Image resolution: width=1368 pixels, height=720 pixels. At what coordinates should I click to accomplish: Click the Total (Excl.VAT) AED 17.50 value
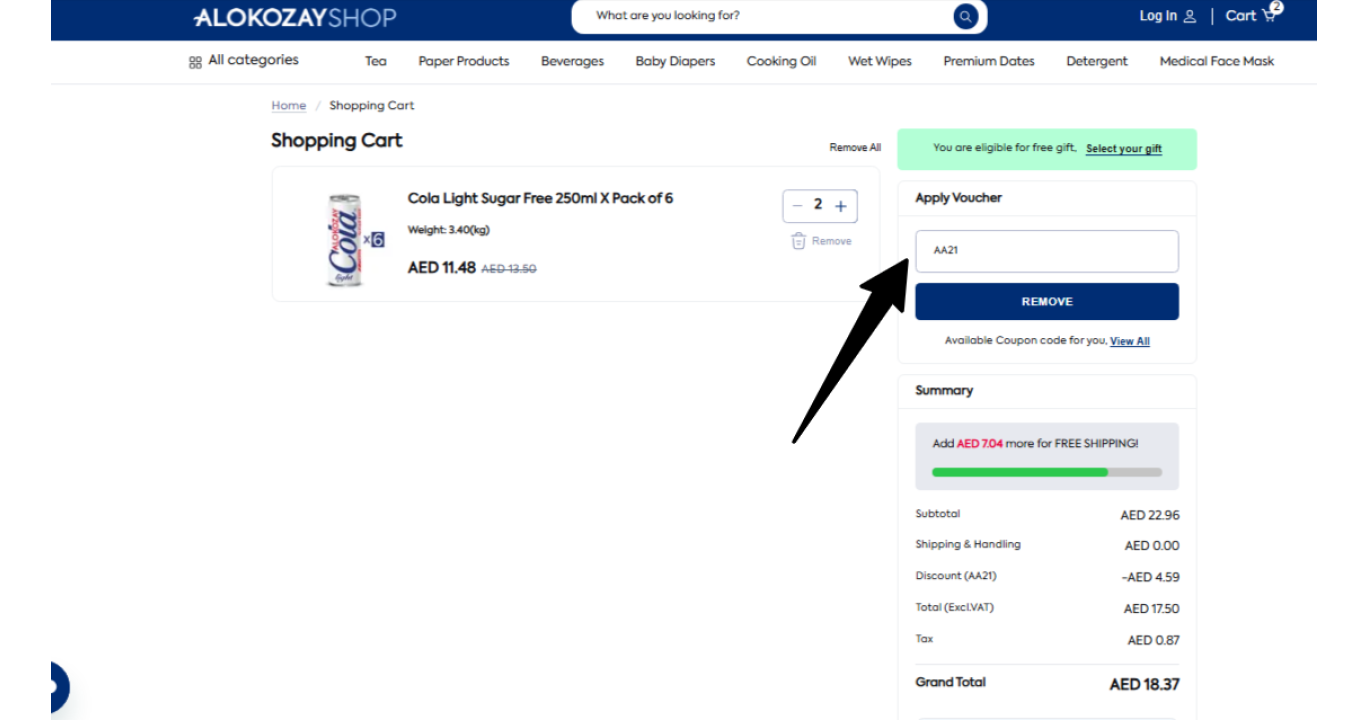pyautogui.click(x=1152, y=609)
